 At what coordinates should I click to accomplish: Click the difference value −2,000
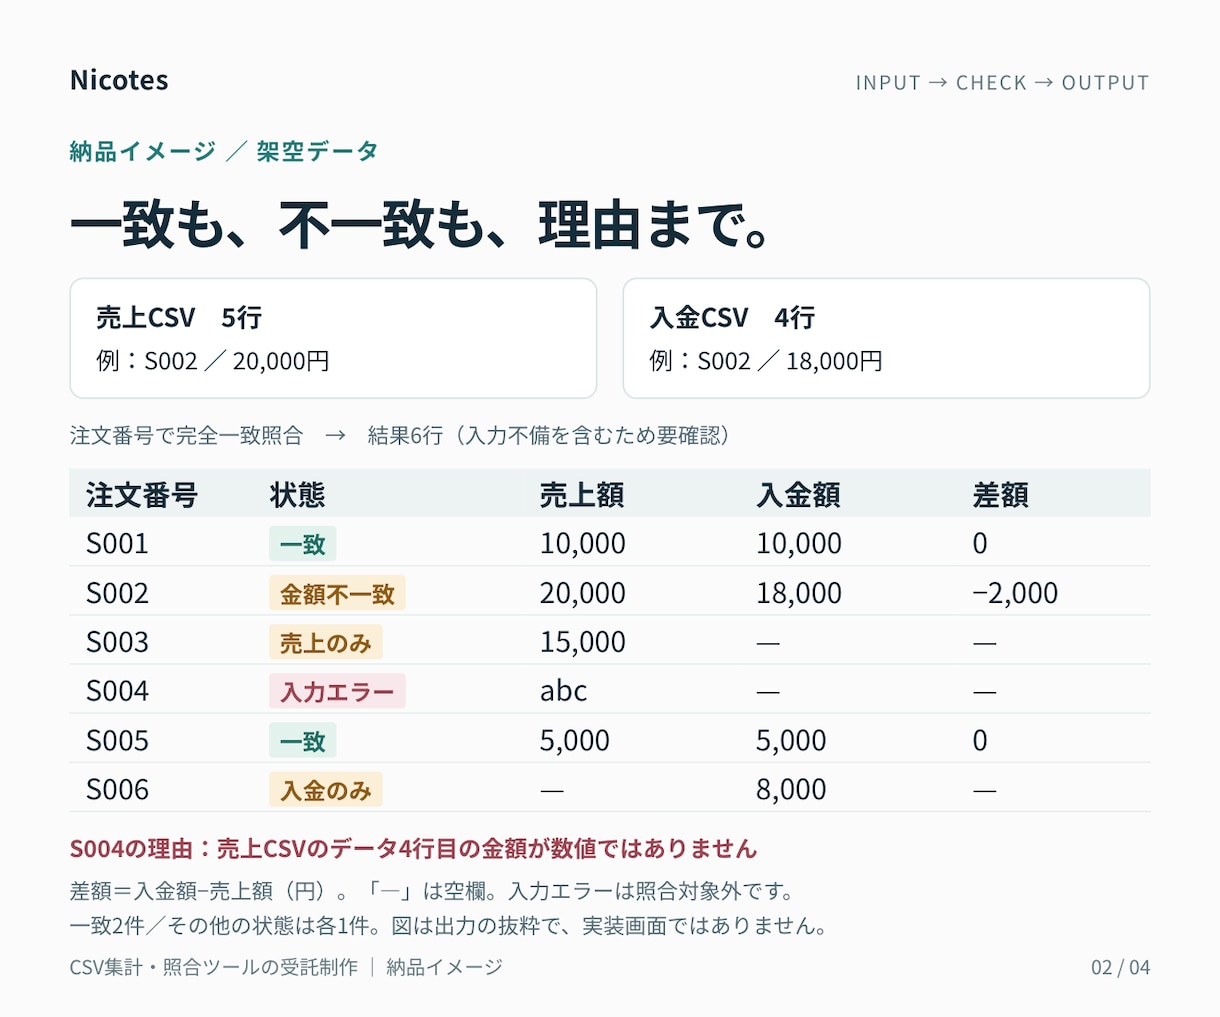click(1015, 593)
